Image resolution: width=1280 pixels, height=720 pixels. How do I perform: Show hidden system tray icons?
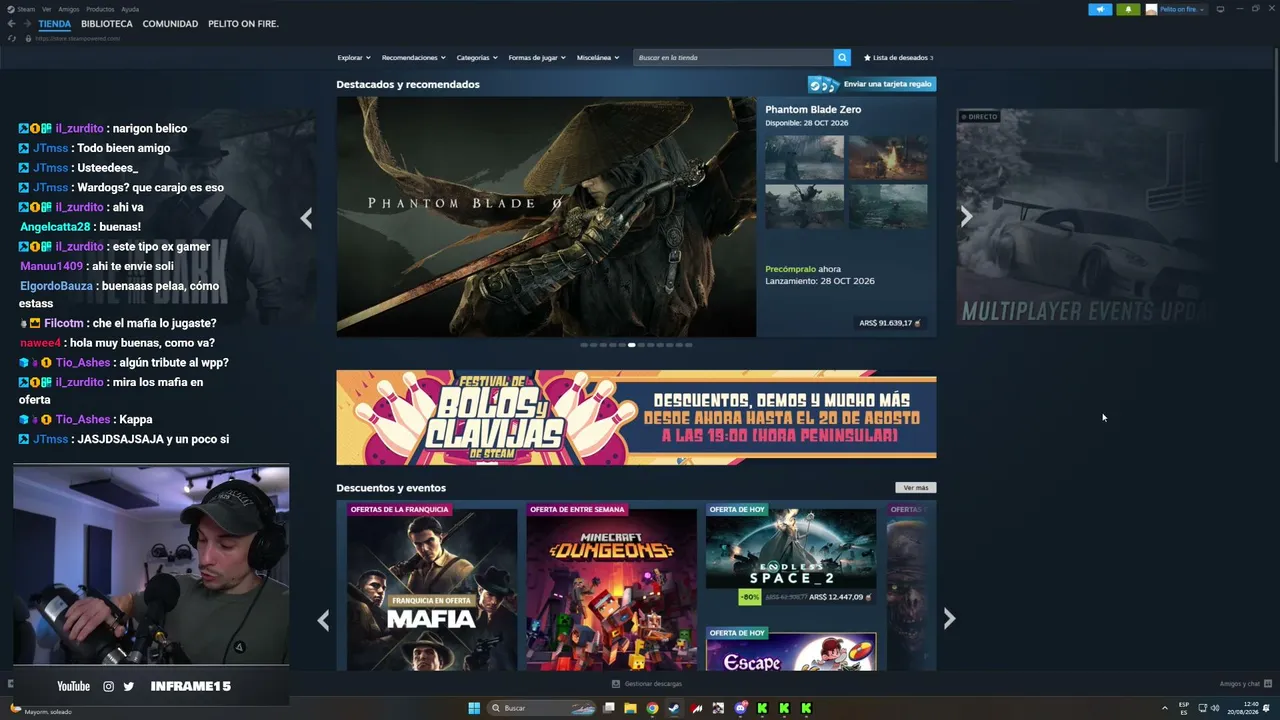click(x=1165, y=708)
